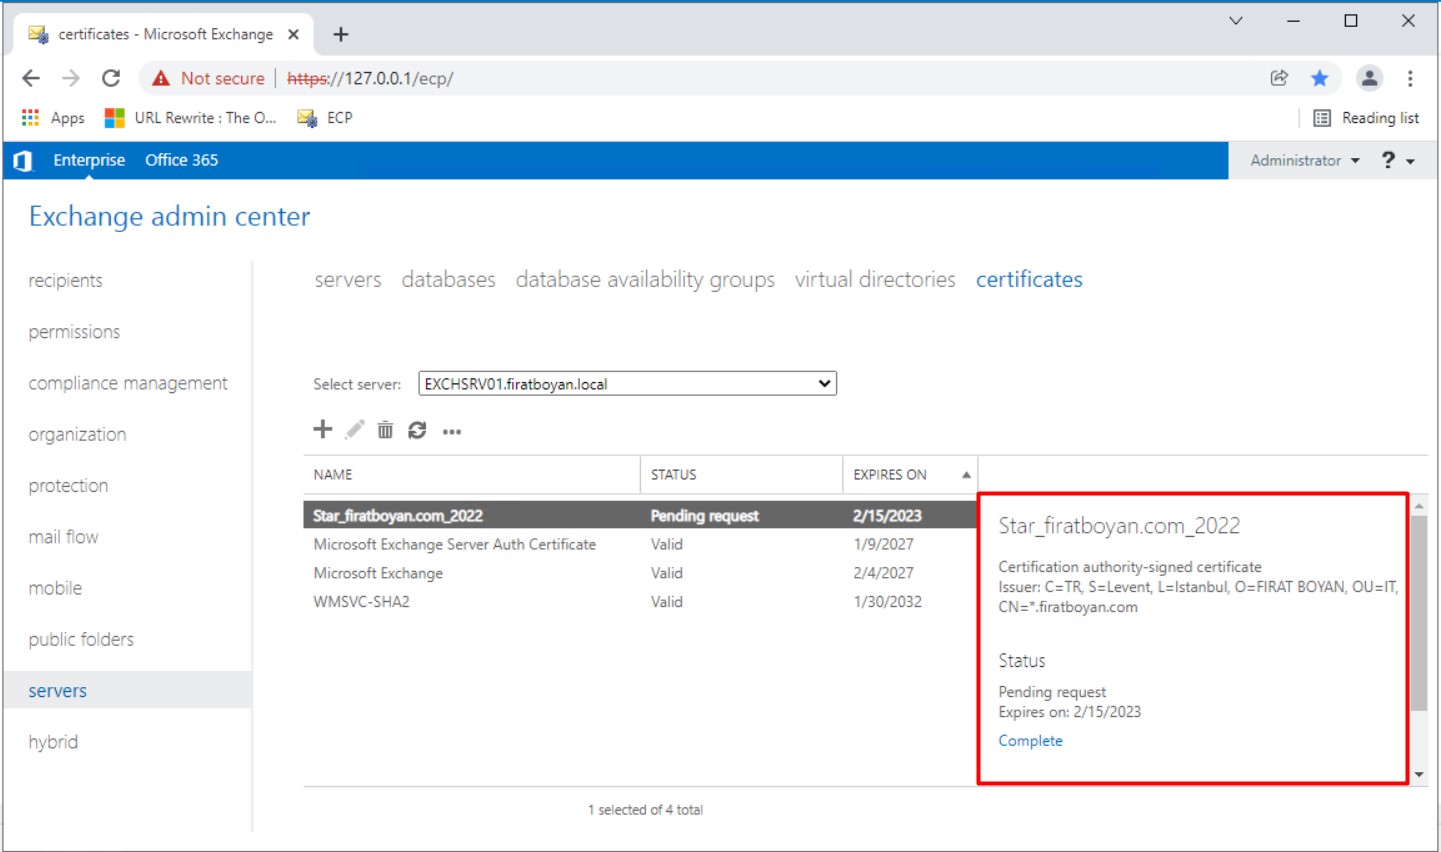
Task: Click the Not secure warning icon
Action: pyautogui.click(x=161, y=78)
